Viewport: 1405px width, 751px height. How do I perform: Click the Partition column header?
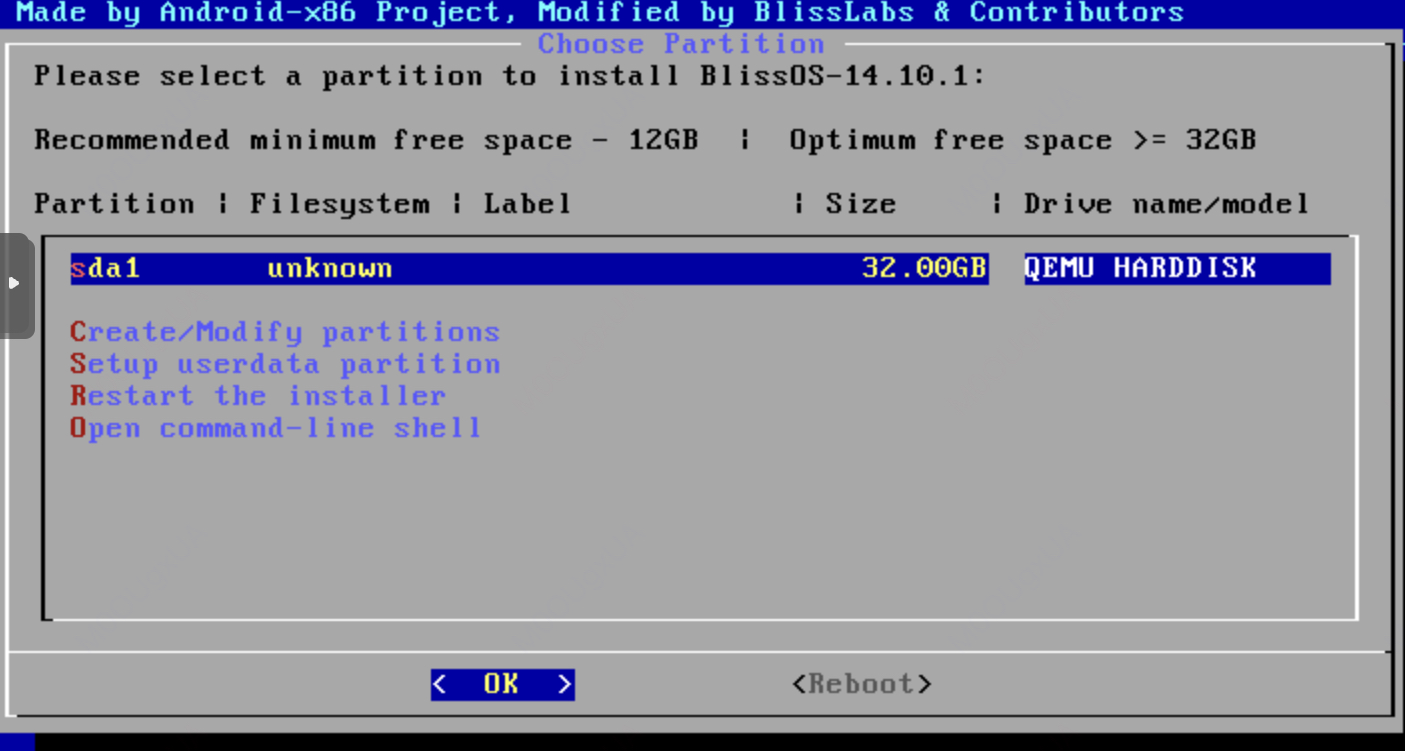[115, 204]
